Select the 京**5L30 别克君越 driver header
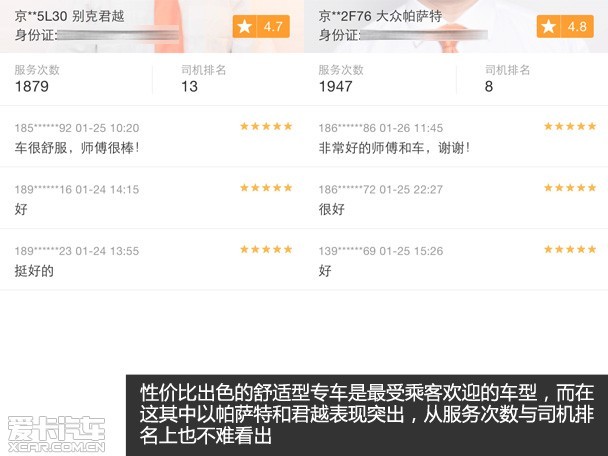The height and width of the screenshot is (456, 608). tap(69, 16)
